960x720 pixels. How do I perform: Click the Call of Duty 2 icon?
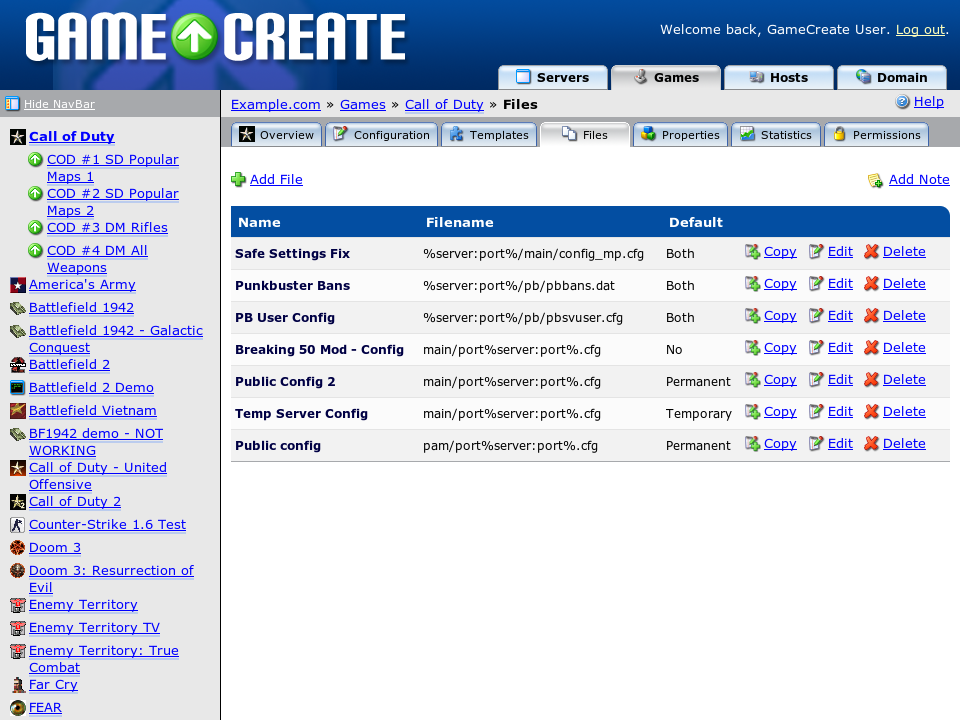pyautogui.click(x=18, y=502)
